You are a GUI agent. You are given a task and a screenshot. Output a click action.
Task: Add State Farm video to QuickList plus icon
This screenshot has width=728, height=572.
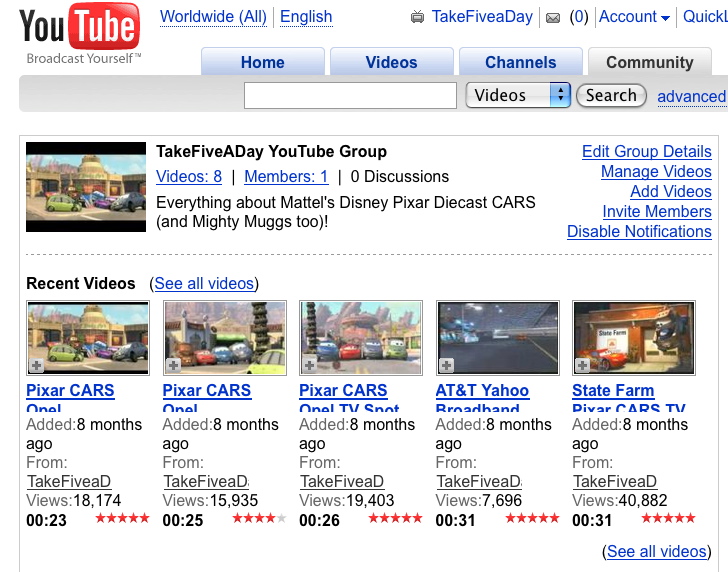583,365
